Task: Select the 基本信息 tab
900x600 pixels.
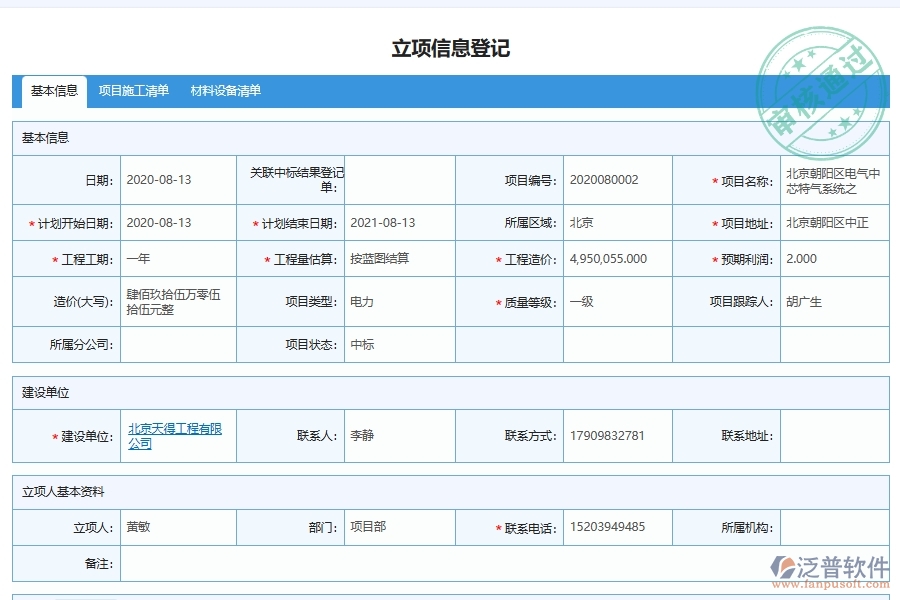Action: (55, 91)
